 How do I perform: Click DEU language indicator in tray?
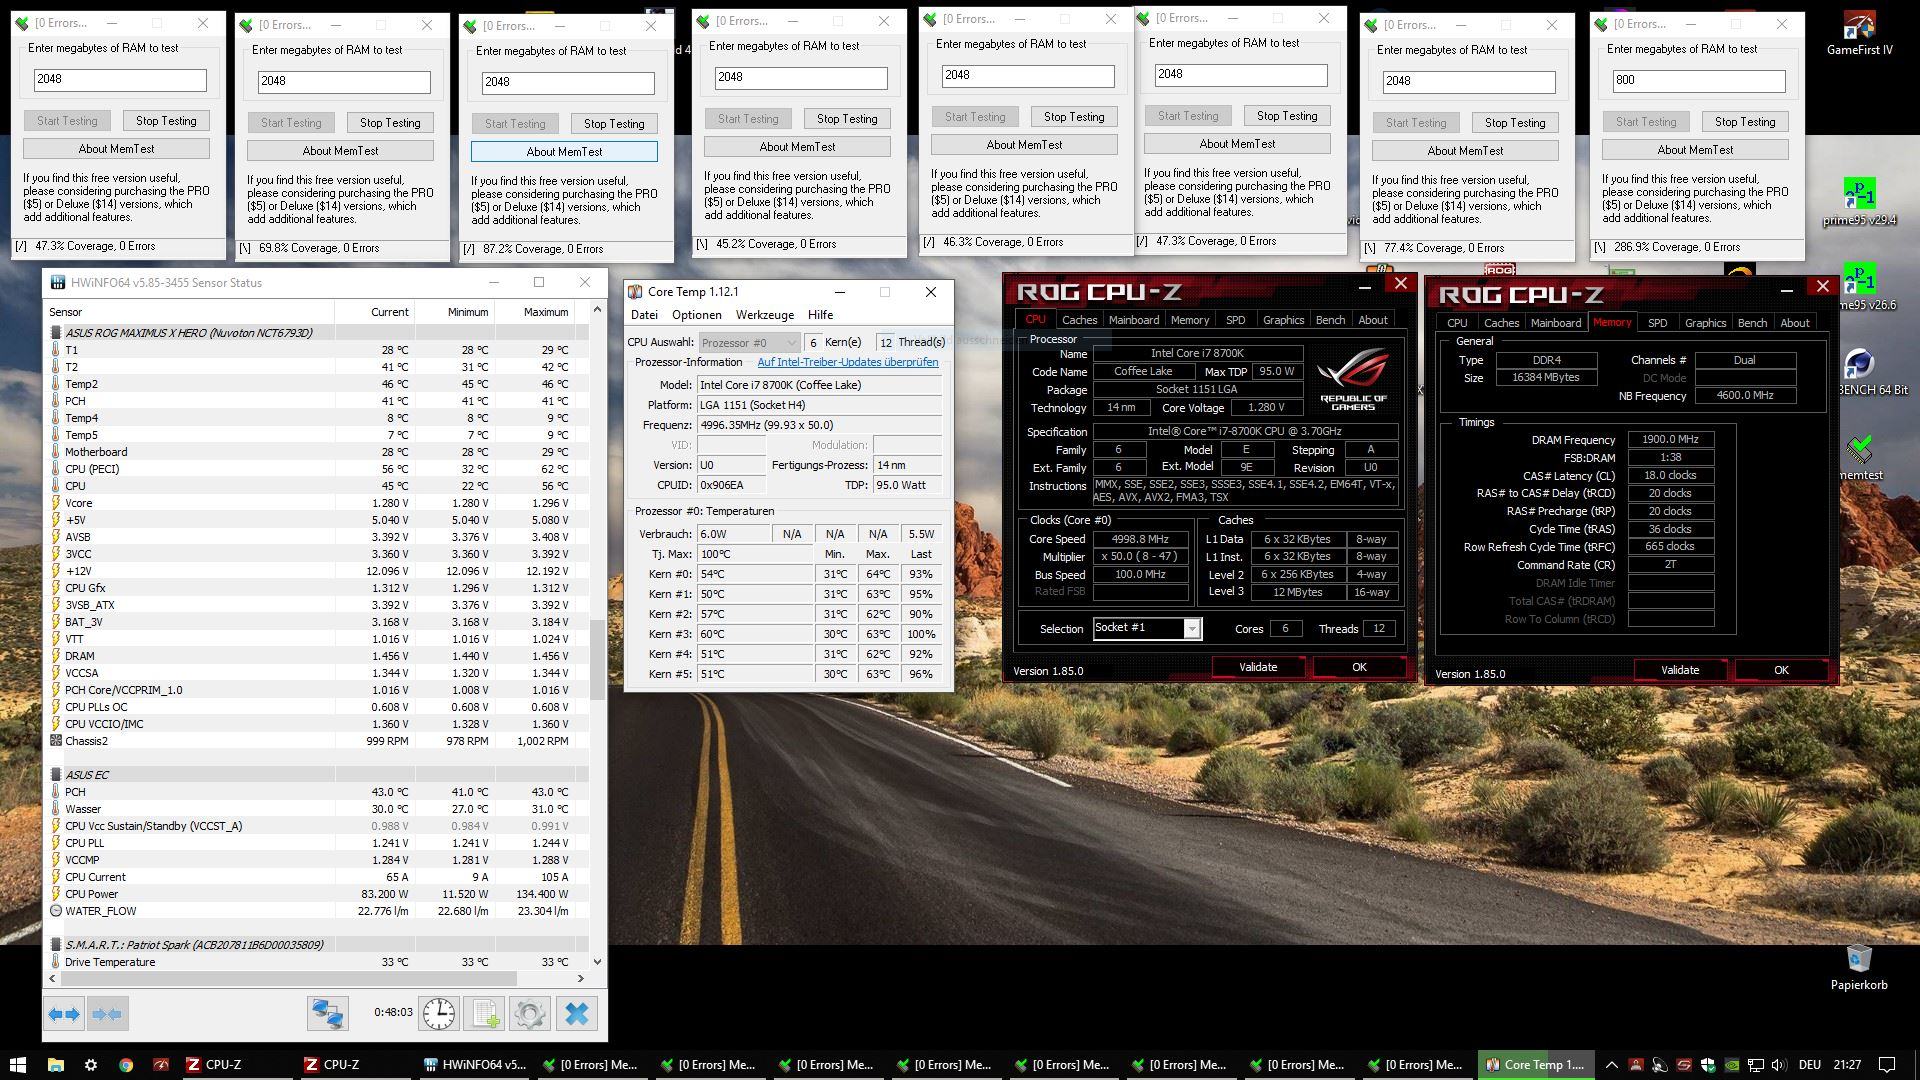[1810, 1065]
